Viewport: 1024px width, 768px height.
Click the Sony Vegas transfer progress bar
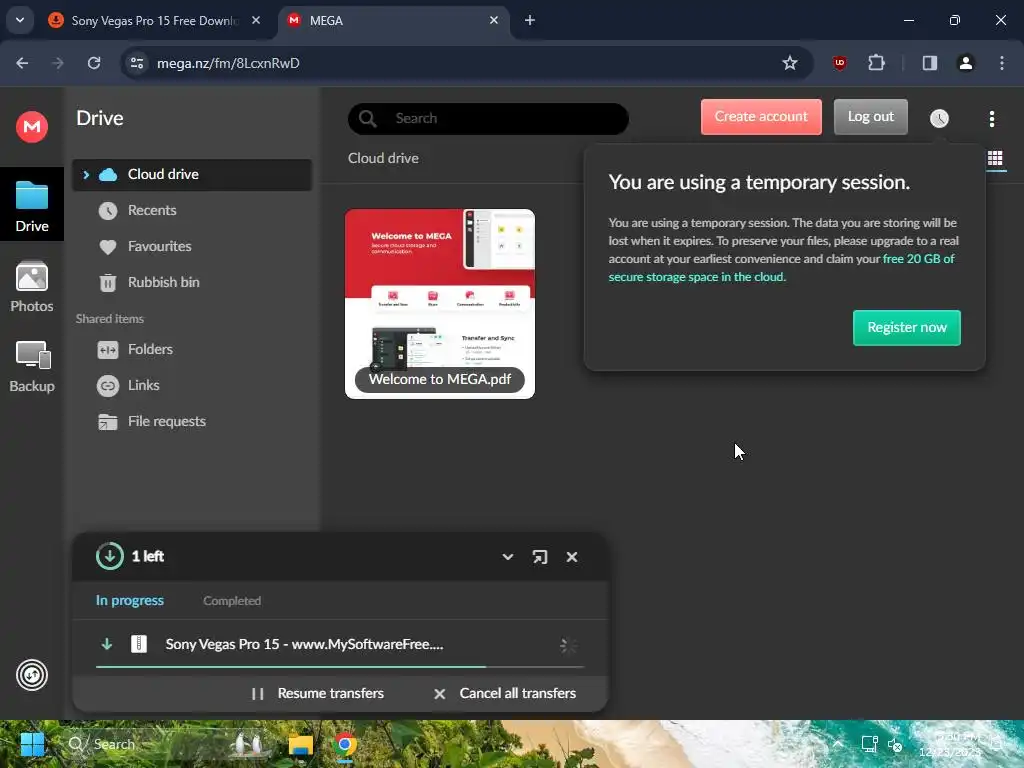[x=340, y=667]
